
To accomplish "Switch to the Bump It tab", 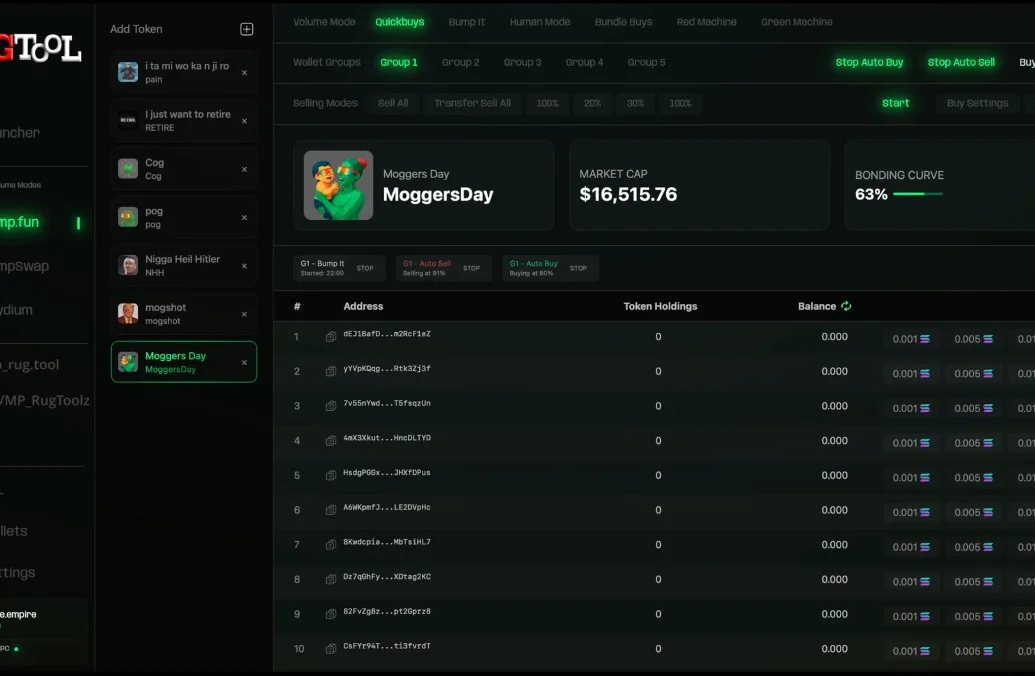I will pos(466,22).
